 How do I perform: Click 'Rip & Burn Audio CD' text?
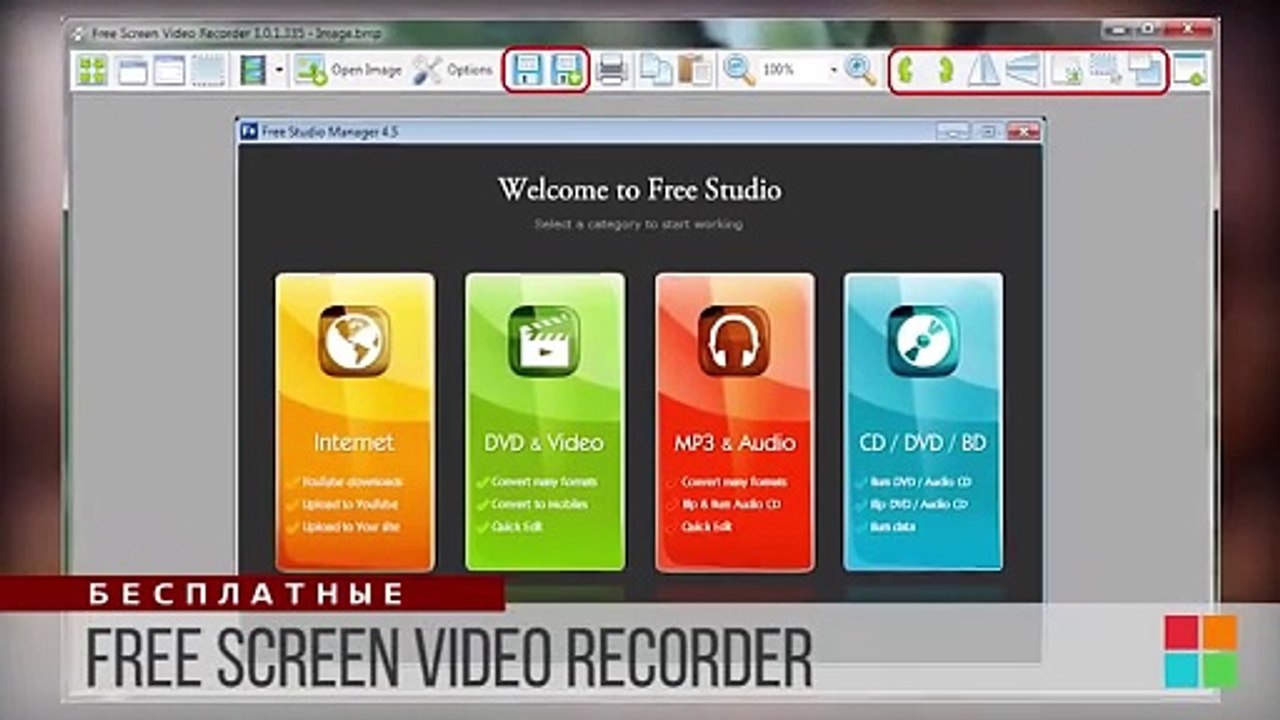coord(731,504)
